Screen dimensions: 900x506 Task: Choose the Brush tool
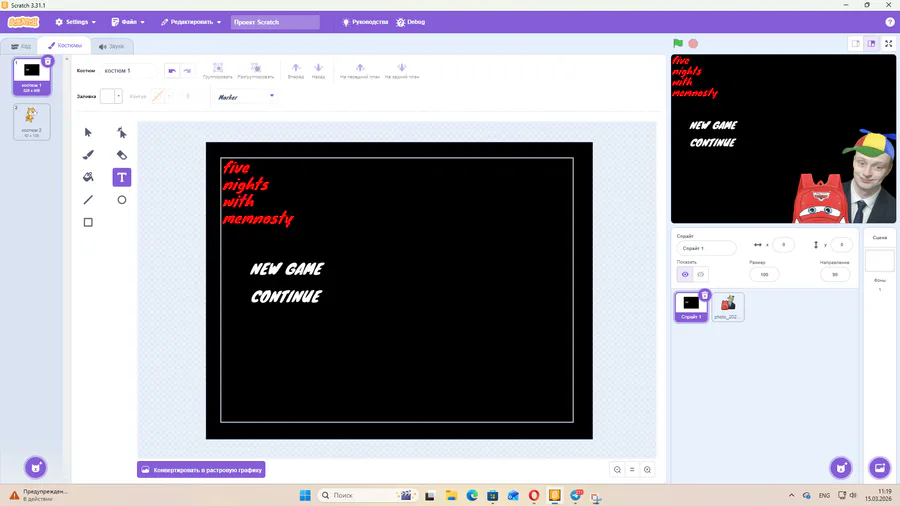tap(88, 155)
